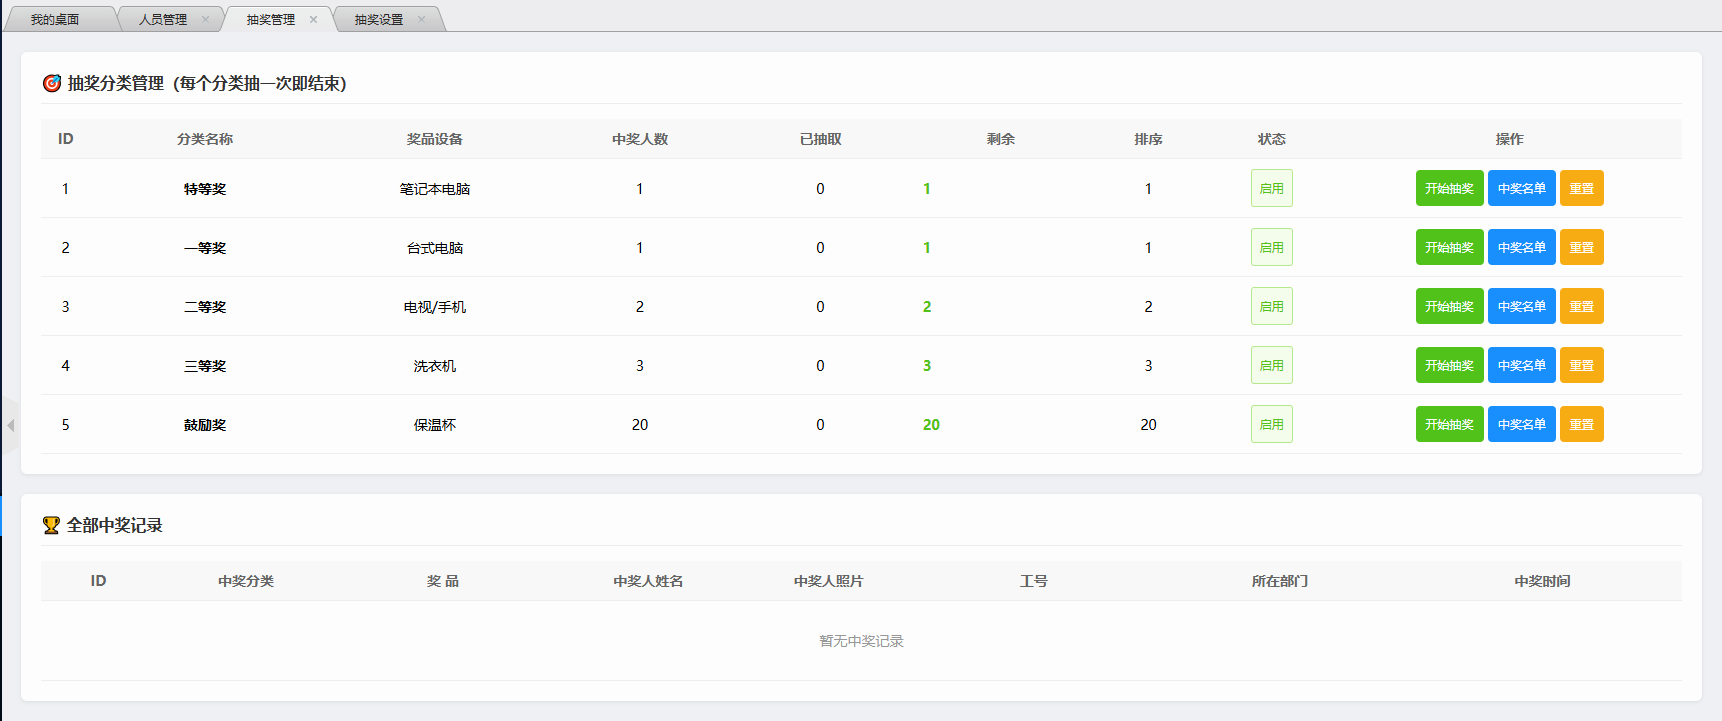The height and width of the screenshot is (721, 1722).
Task: Start lottery draw for 一等奖
Action: click(x=1449, y=247)
